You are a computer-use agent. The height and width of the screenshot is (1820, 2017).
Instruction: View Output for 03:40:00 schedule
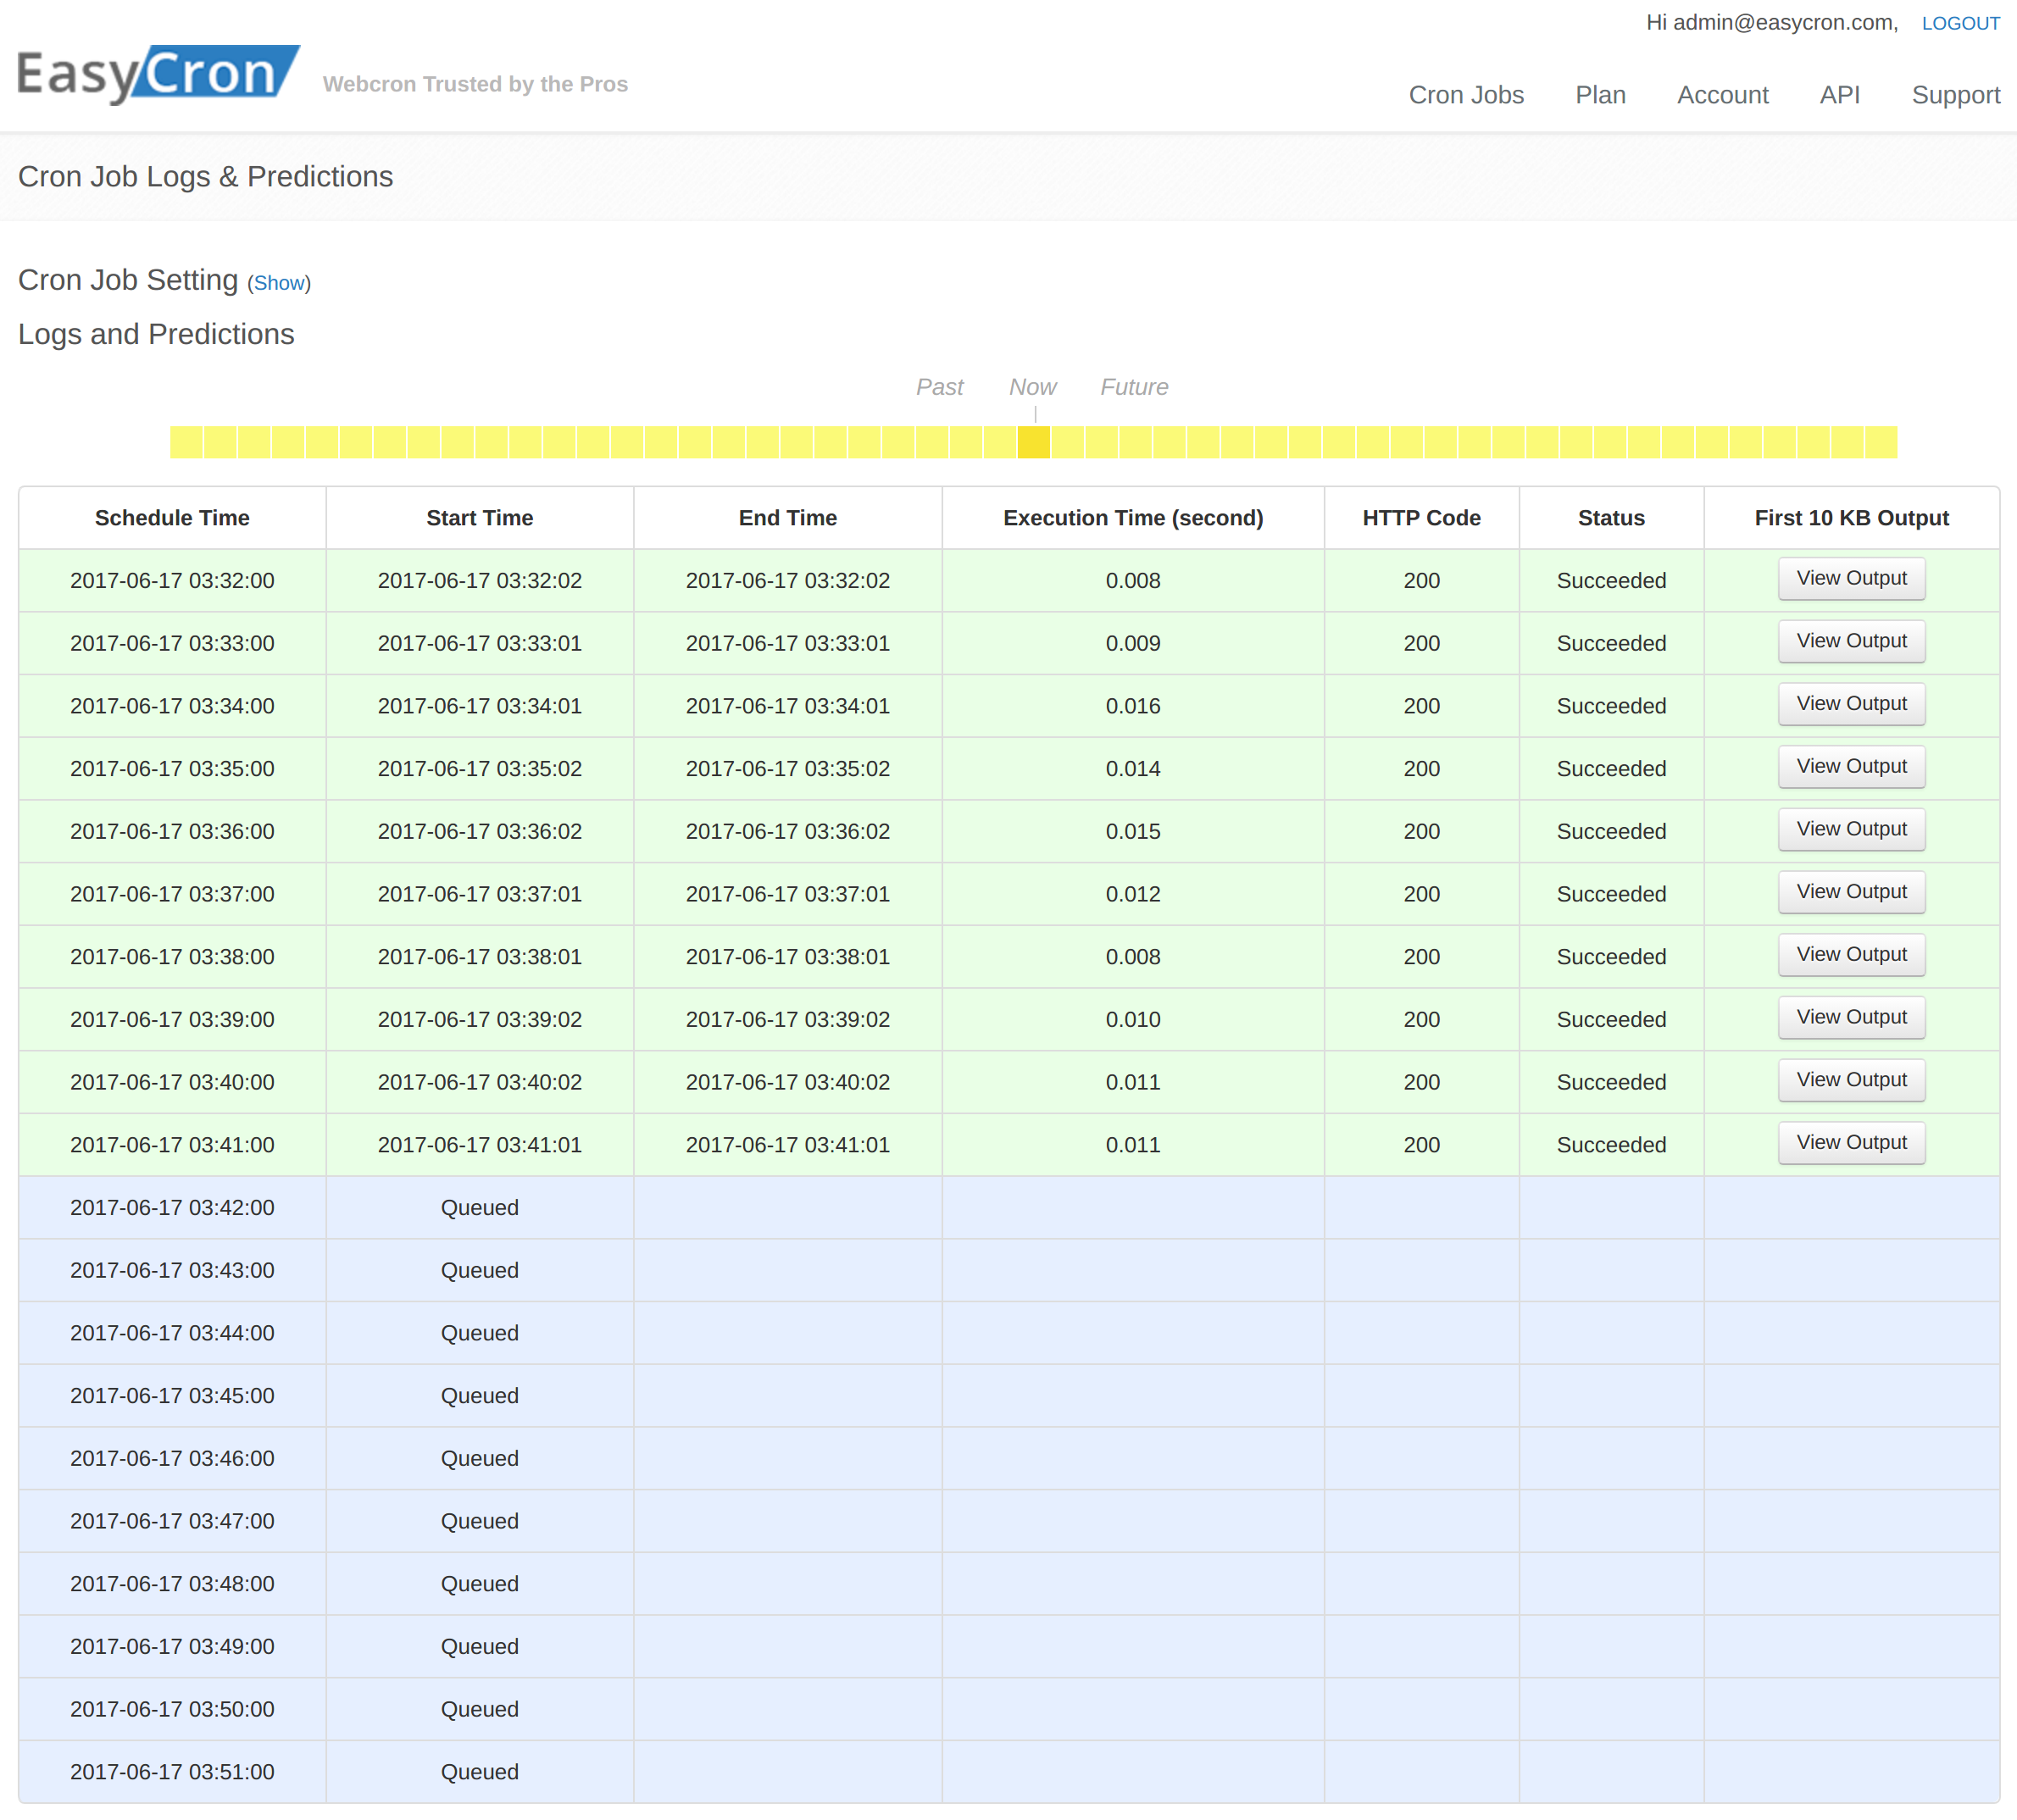coord(1851,1080)
